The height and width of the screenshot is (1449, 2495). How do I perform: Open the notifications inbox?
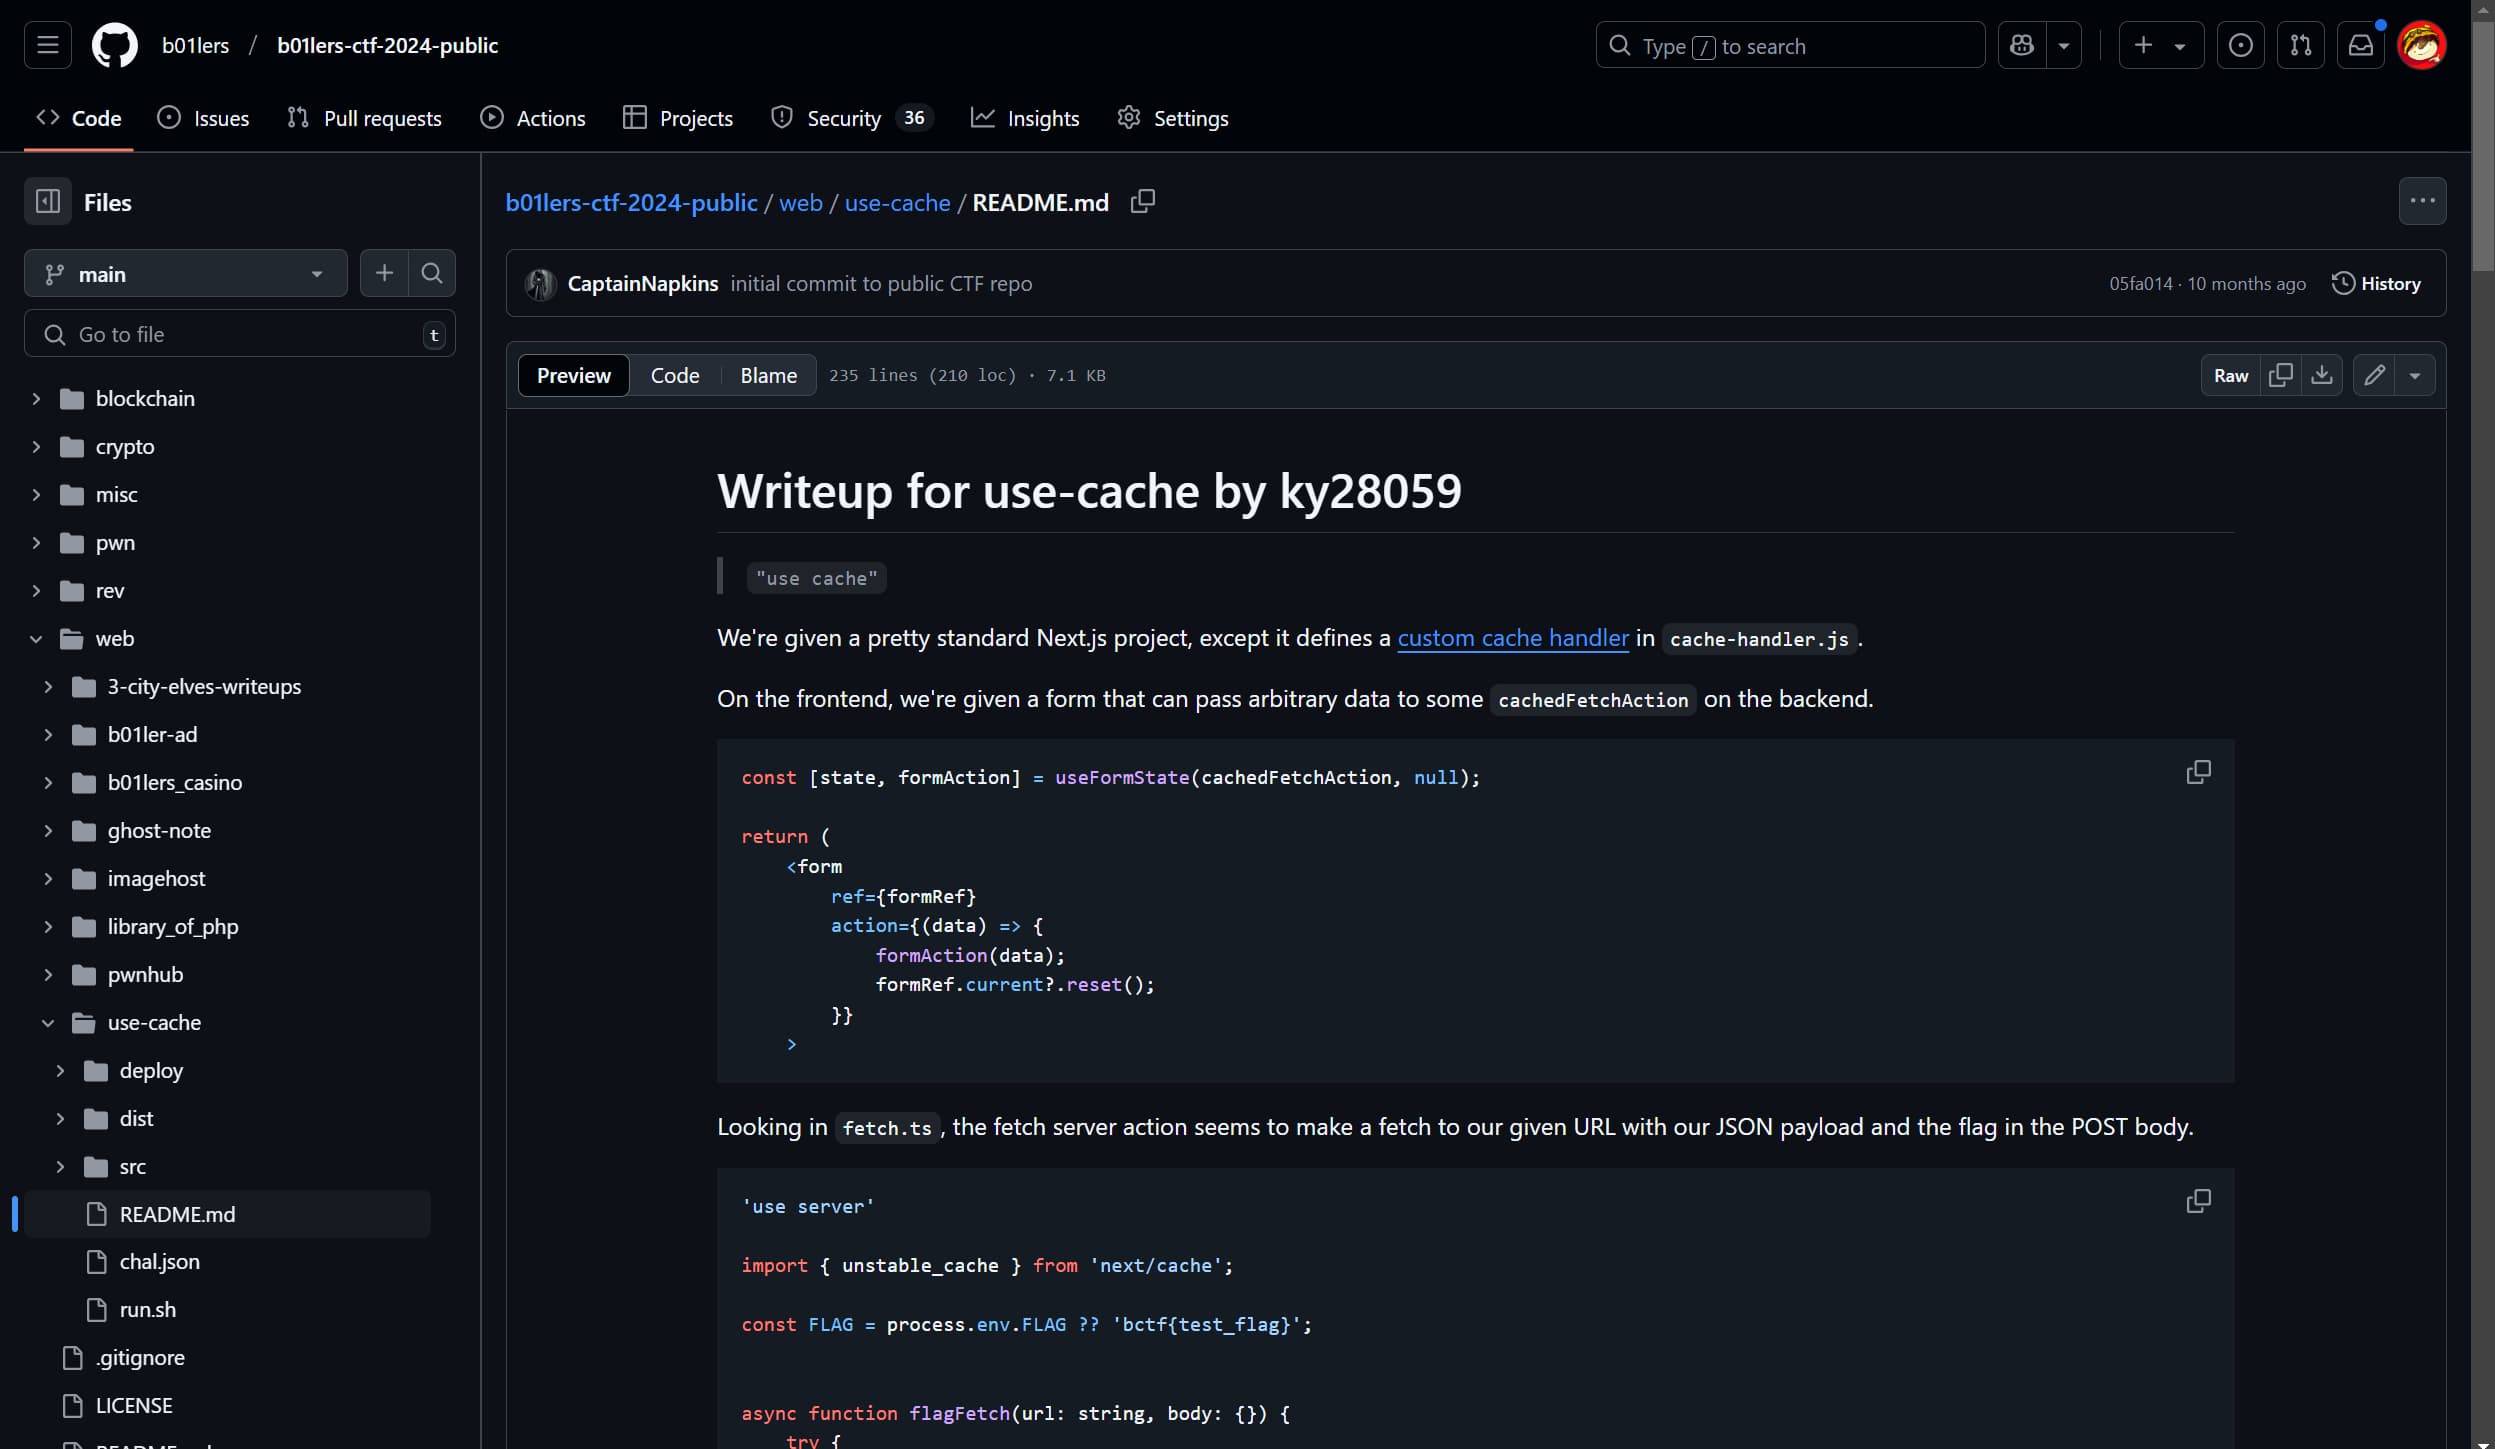tap(2361, 45)
